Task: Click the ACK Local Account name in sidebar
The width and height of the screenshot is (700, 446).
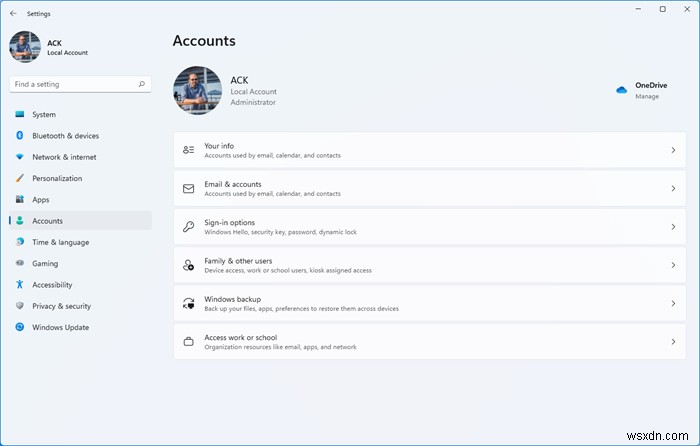Action: point(67,47)
